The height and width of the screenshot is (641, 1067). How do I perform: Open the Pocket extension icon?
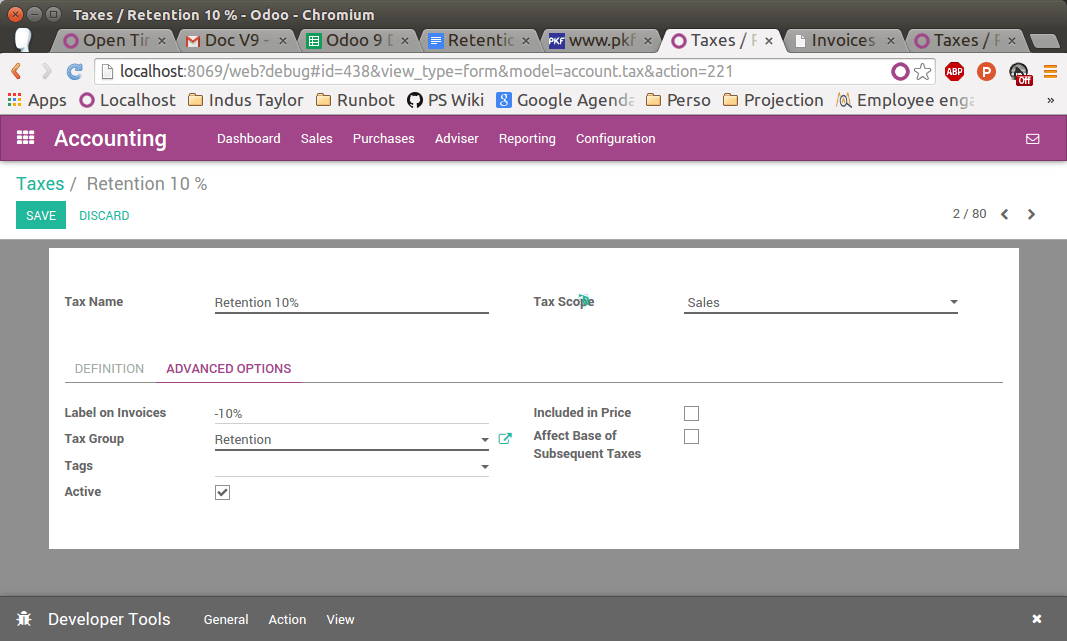pos(986,71)
